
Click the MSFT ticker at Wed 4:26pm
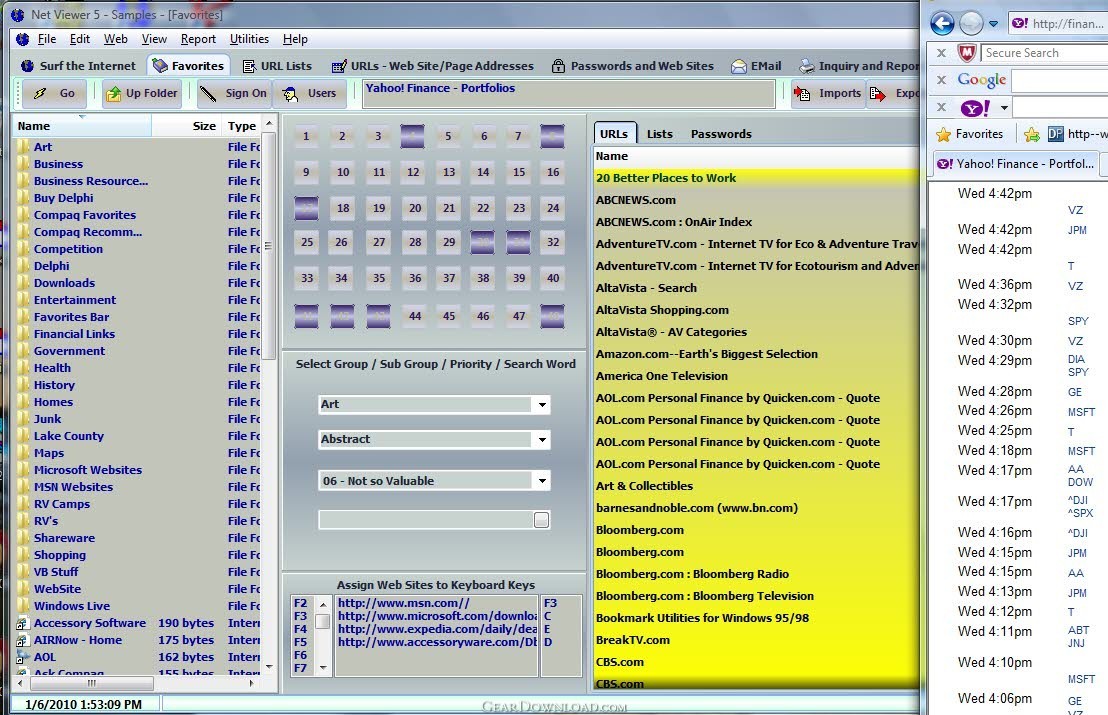click(x=1081, y=412)
